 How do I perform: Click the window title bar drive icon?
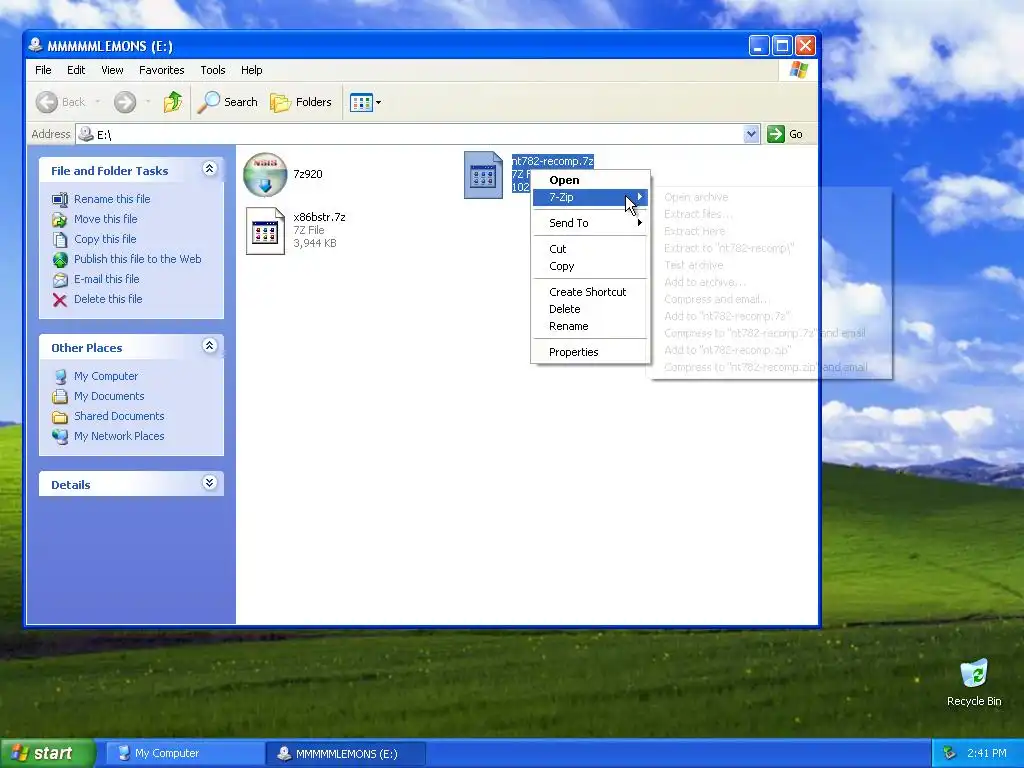pyautogui.click(x=35, y=45)
